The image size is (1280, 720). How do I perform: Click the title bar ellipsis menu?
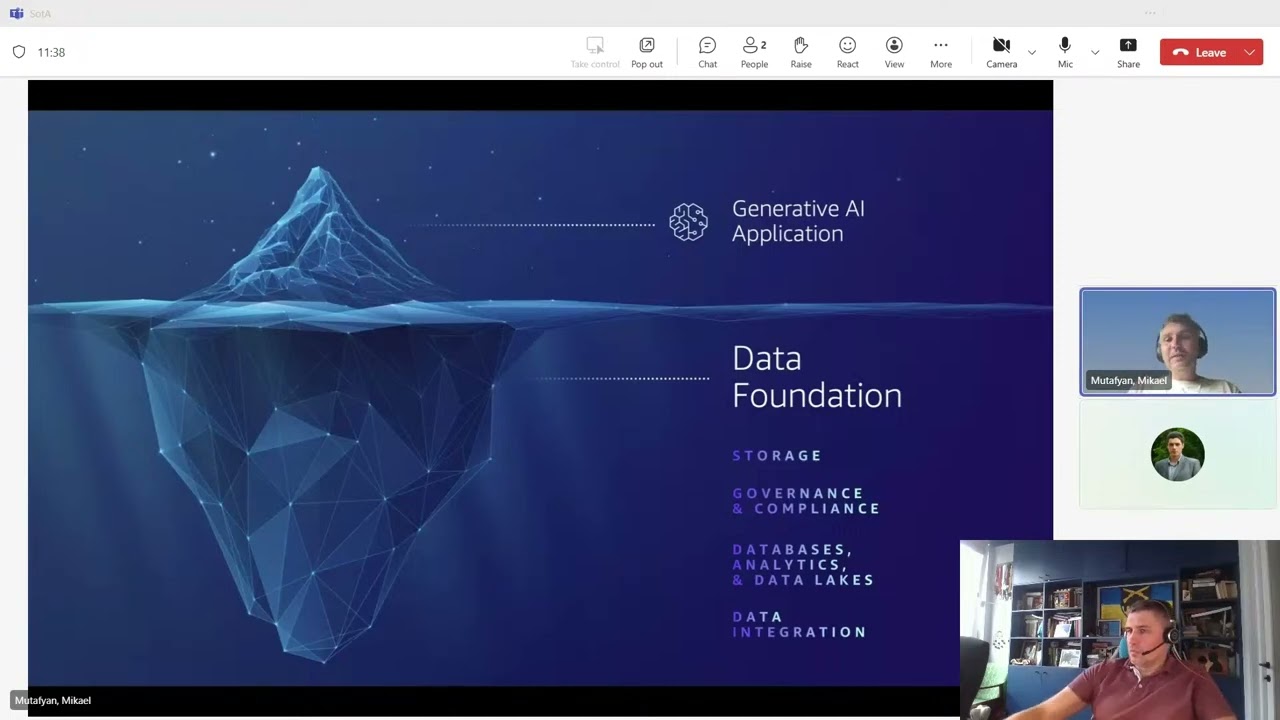coord(1150,13)
